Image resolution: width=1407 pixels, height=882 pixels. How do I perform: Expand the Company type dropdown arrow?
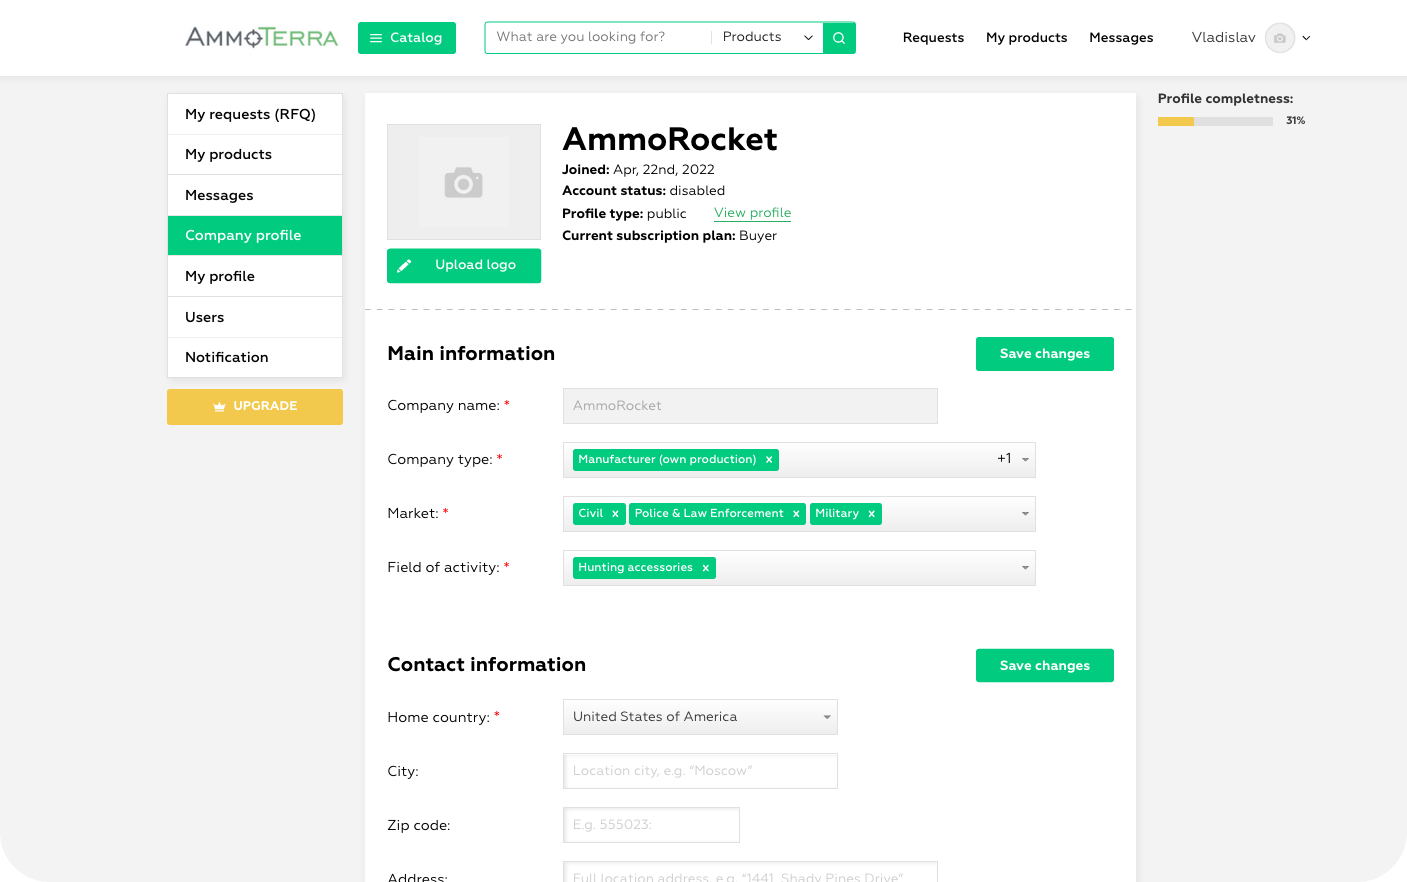tap(1025, 460)
